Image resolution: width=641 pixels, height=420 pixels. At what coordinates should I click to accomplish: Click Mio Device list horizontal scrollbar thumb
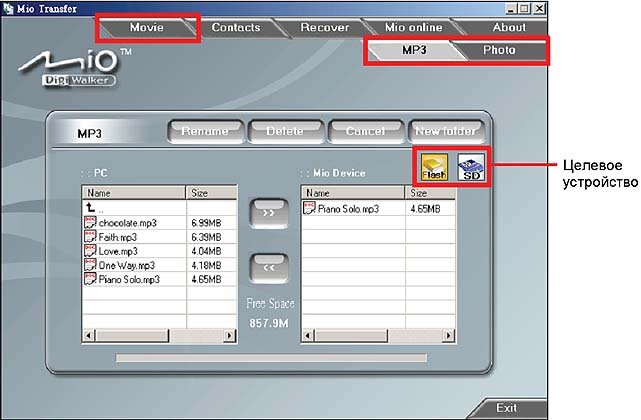[x=351, y=336]
